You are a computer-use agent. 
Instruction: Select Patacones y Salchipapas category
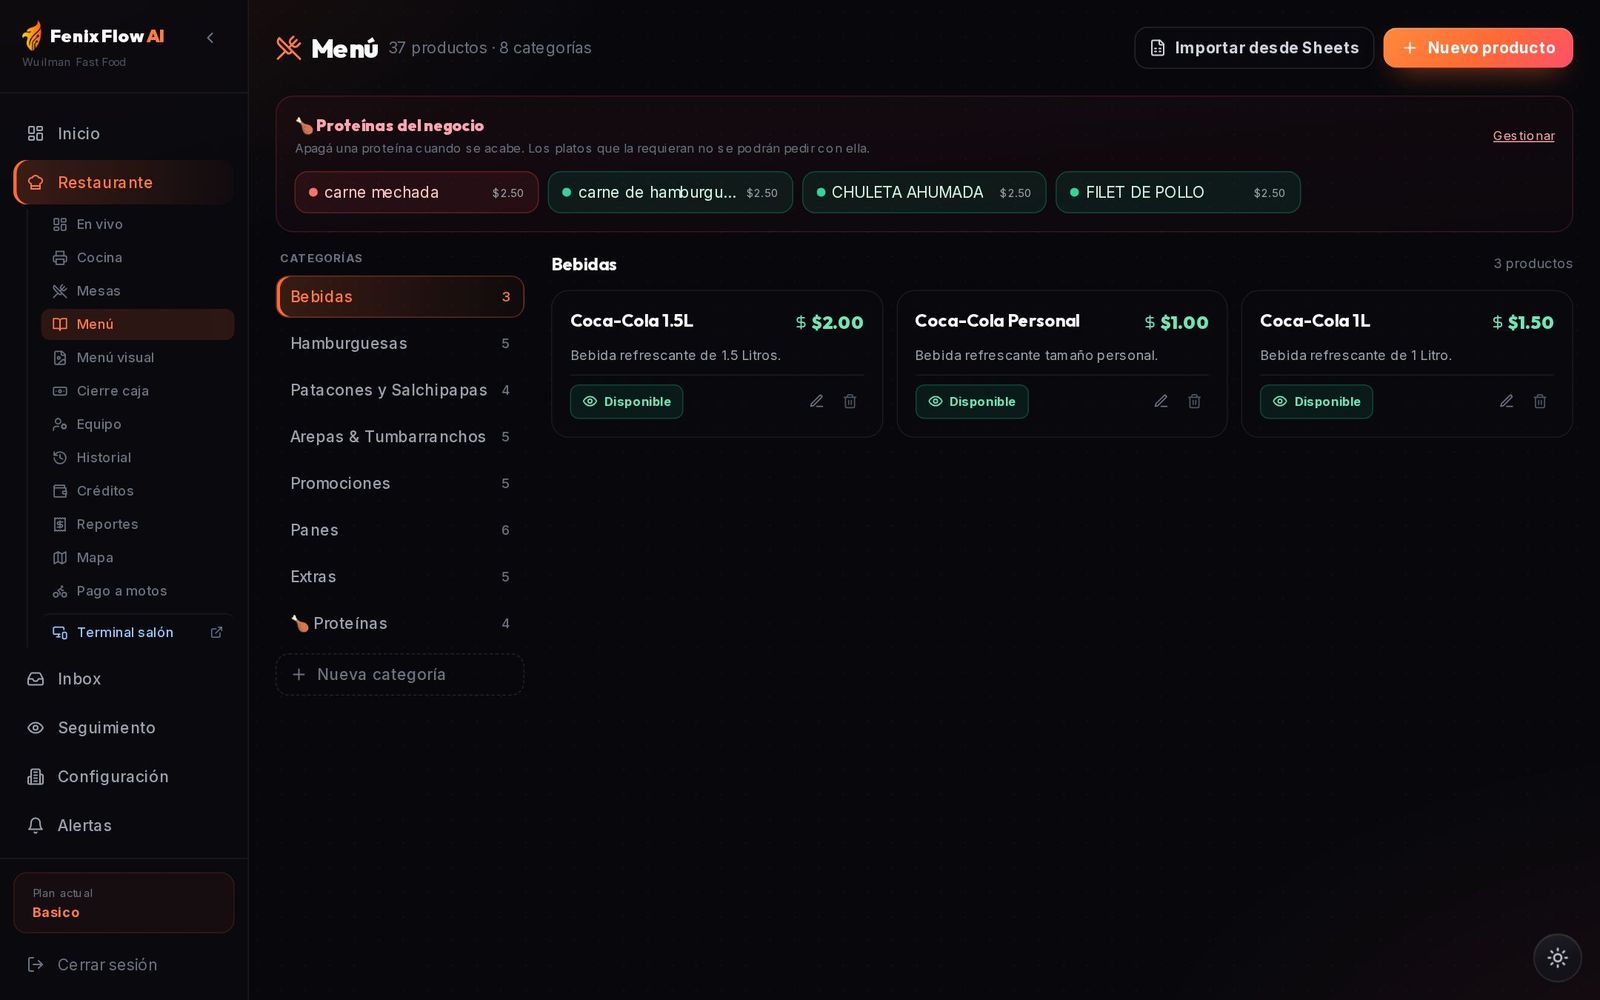click(400, 390)
